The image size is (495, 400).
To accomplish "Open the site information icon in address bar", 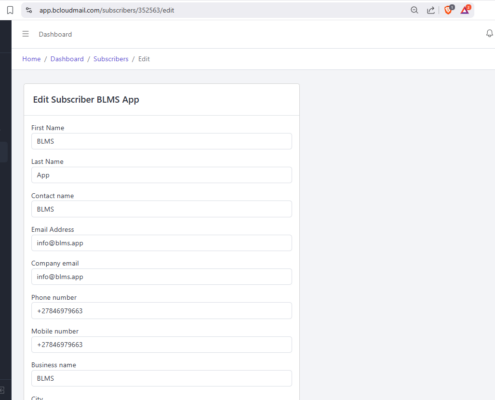I will (29, 10).
